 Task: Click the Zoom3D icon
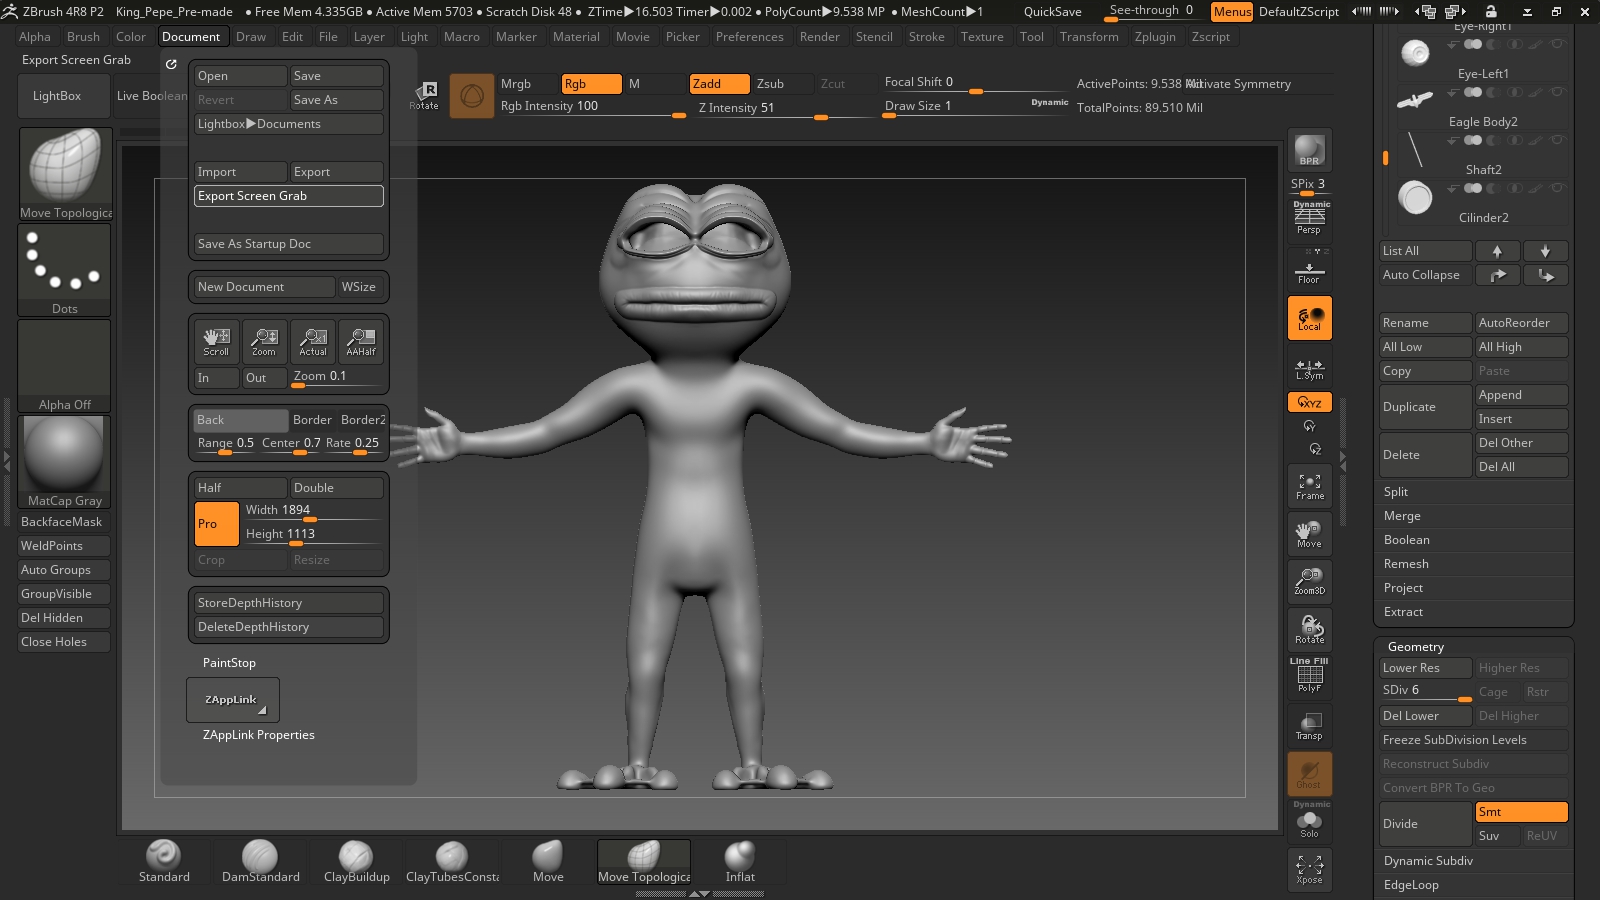(1309, 581)
